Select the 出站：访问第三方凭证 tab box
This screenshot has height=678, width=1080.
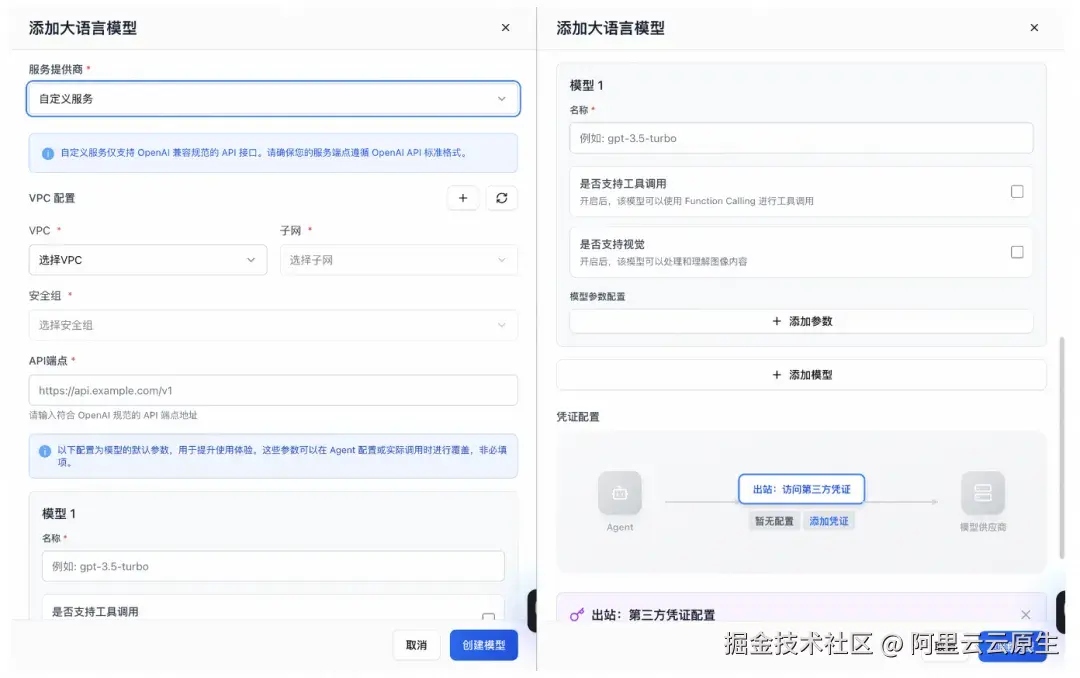pyautogui.click(x=801, y=489)
